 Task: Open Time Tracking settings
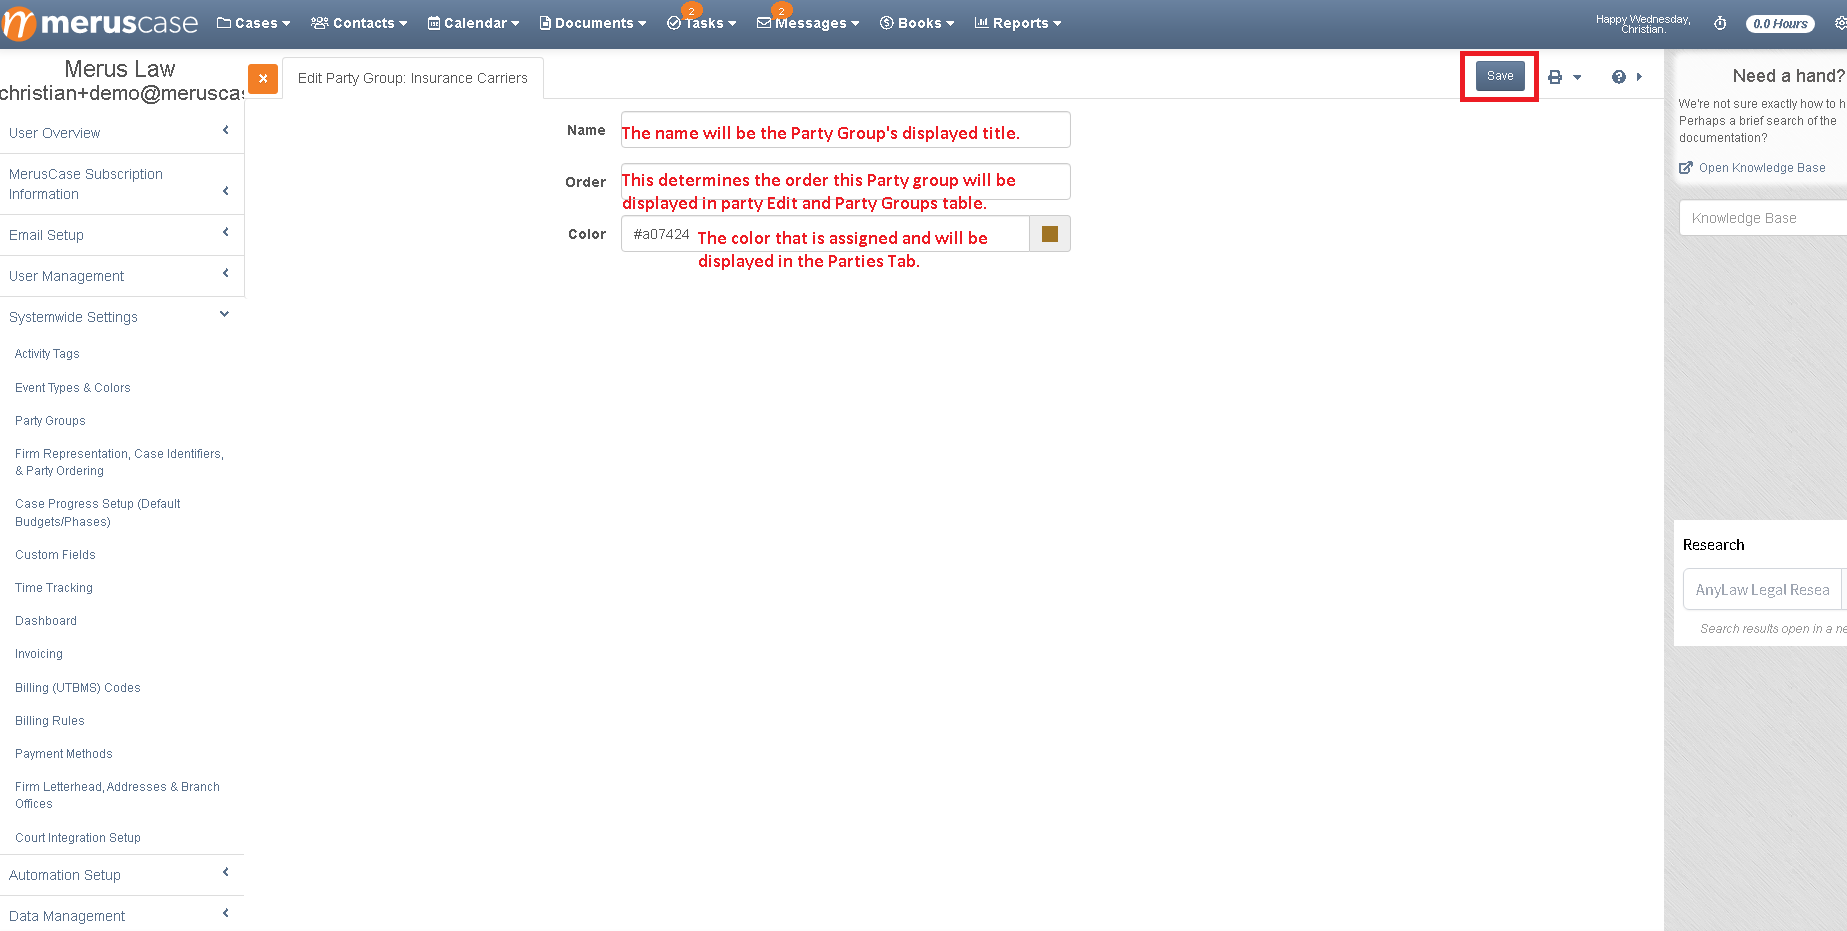[x=54, y=588]
